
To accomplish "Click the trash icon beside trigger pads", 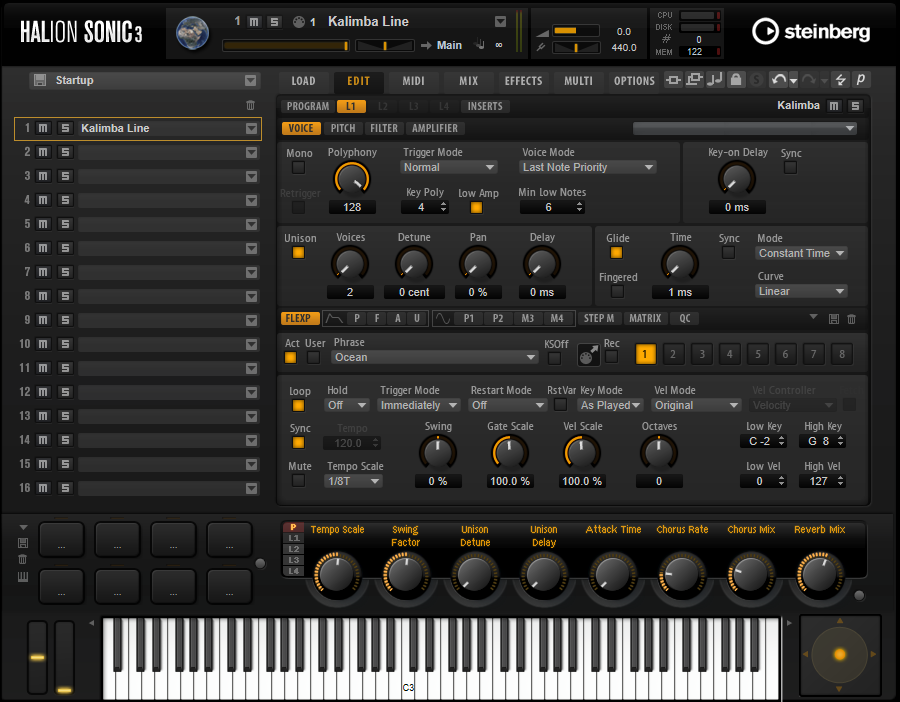I will [23, 560].
